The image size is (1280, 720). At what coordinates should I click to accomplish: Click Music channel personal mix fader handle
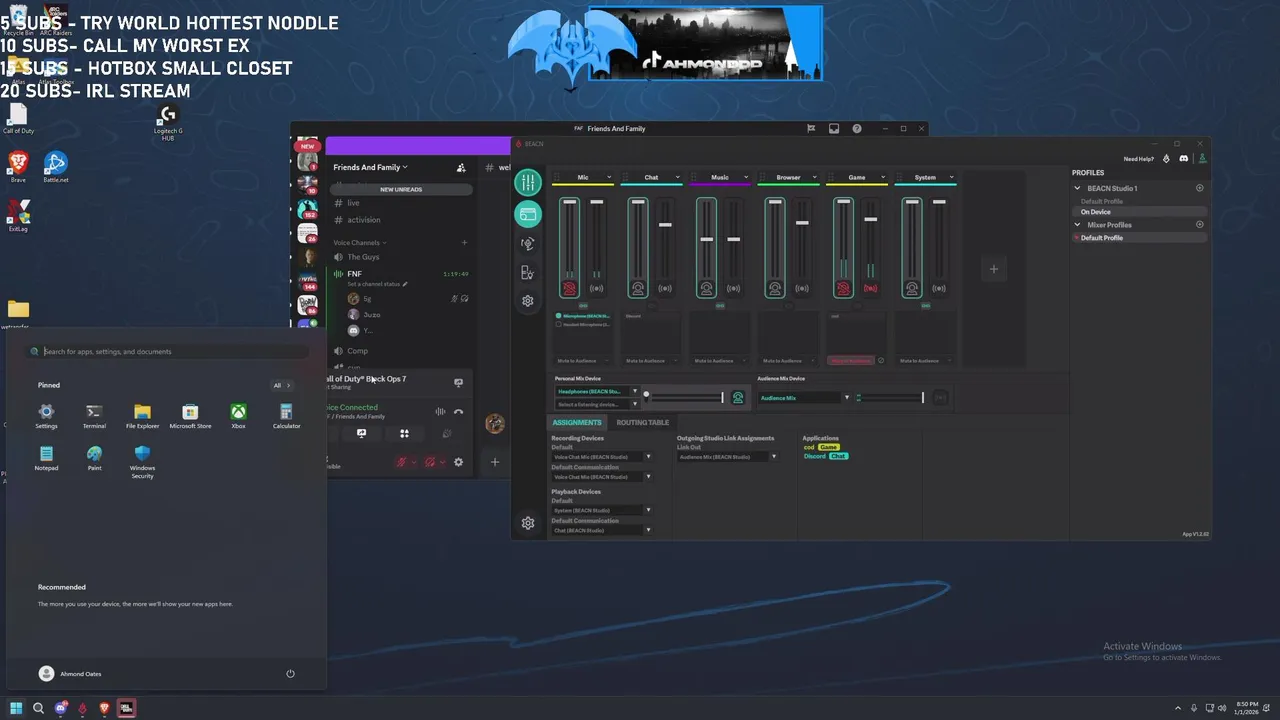tap(706, 239)
